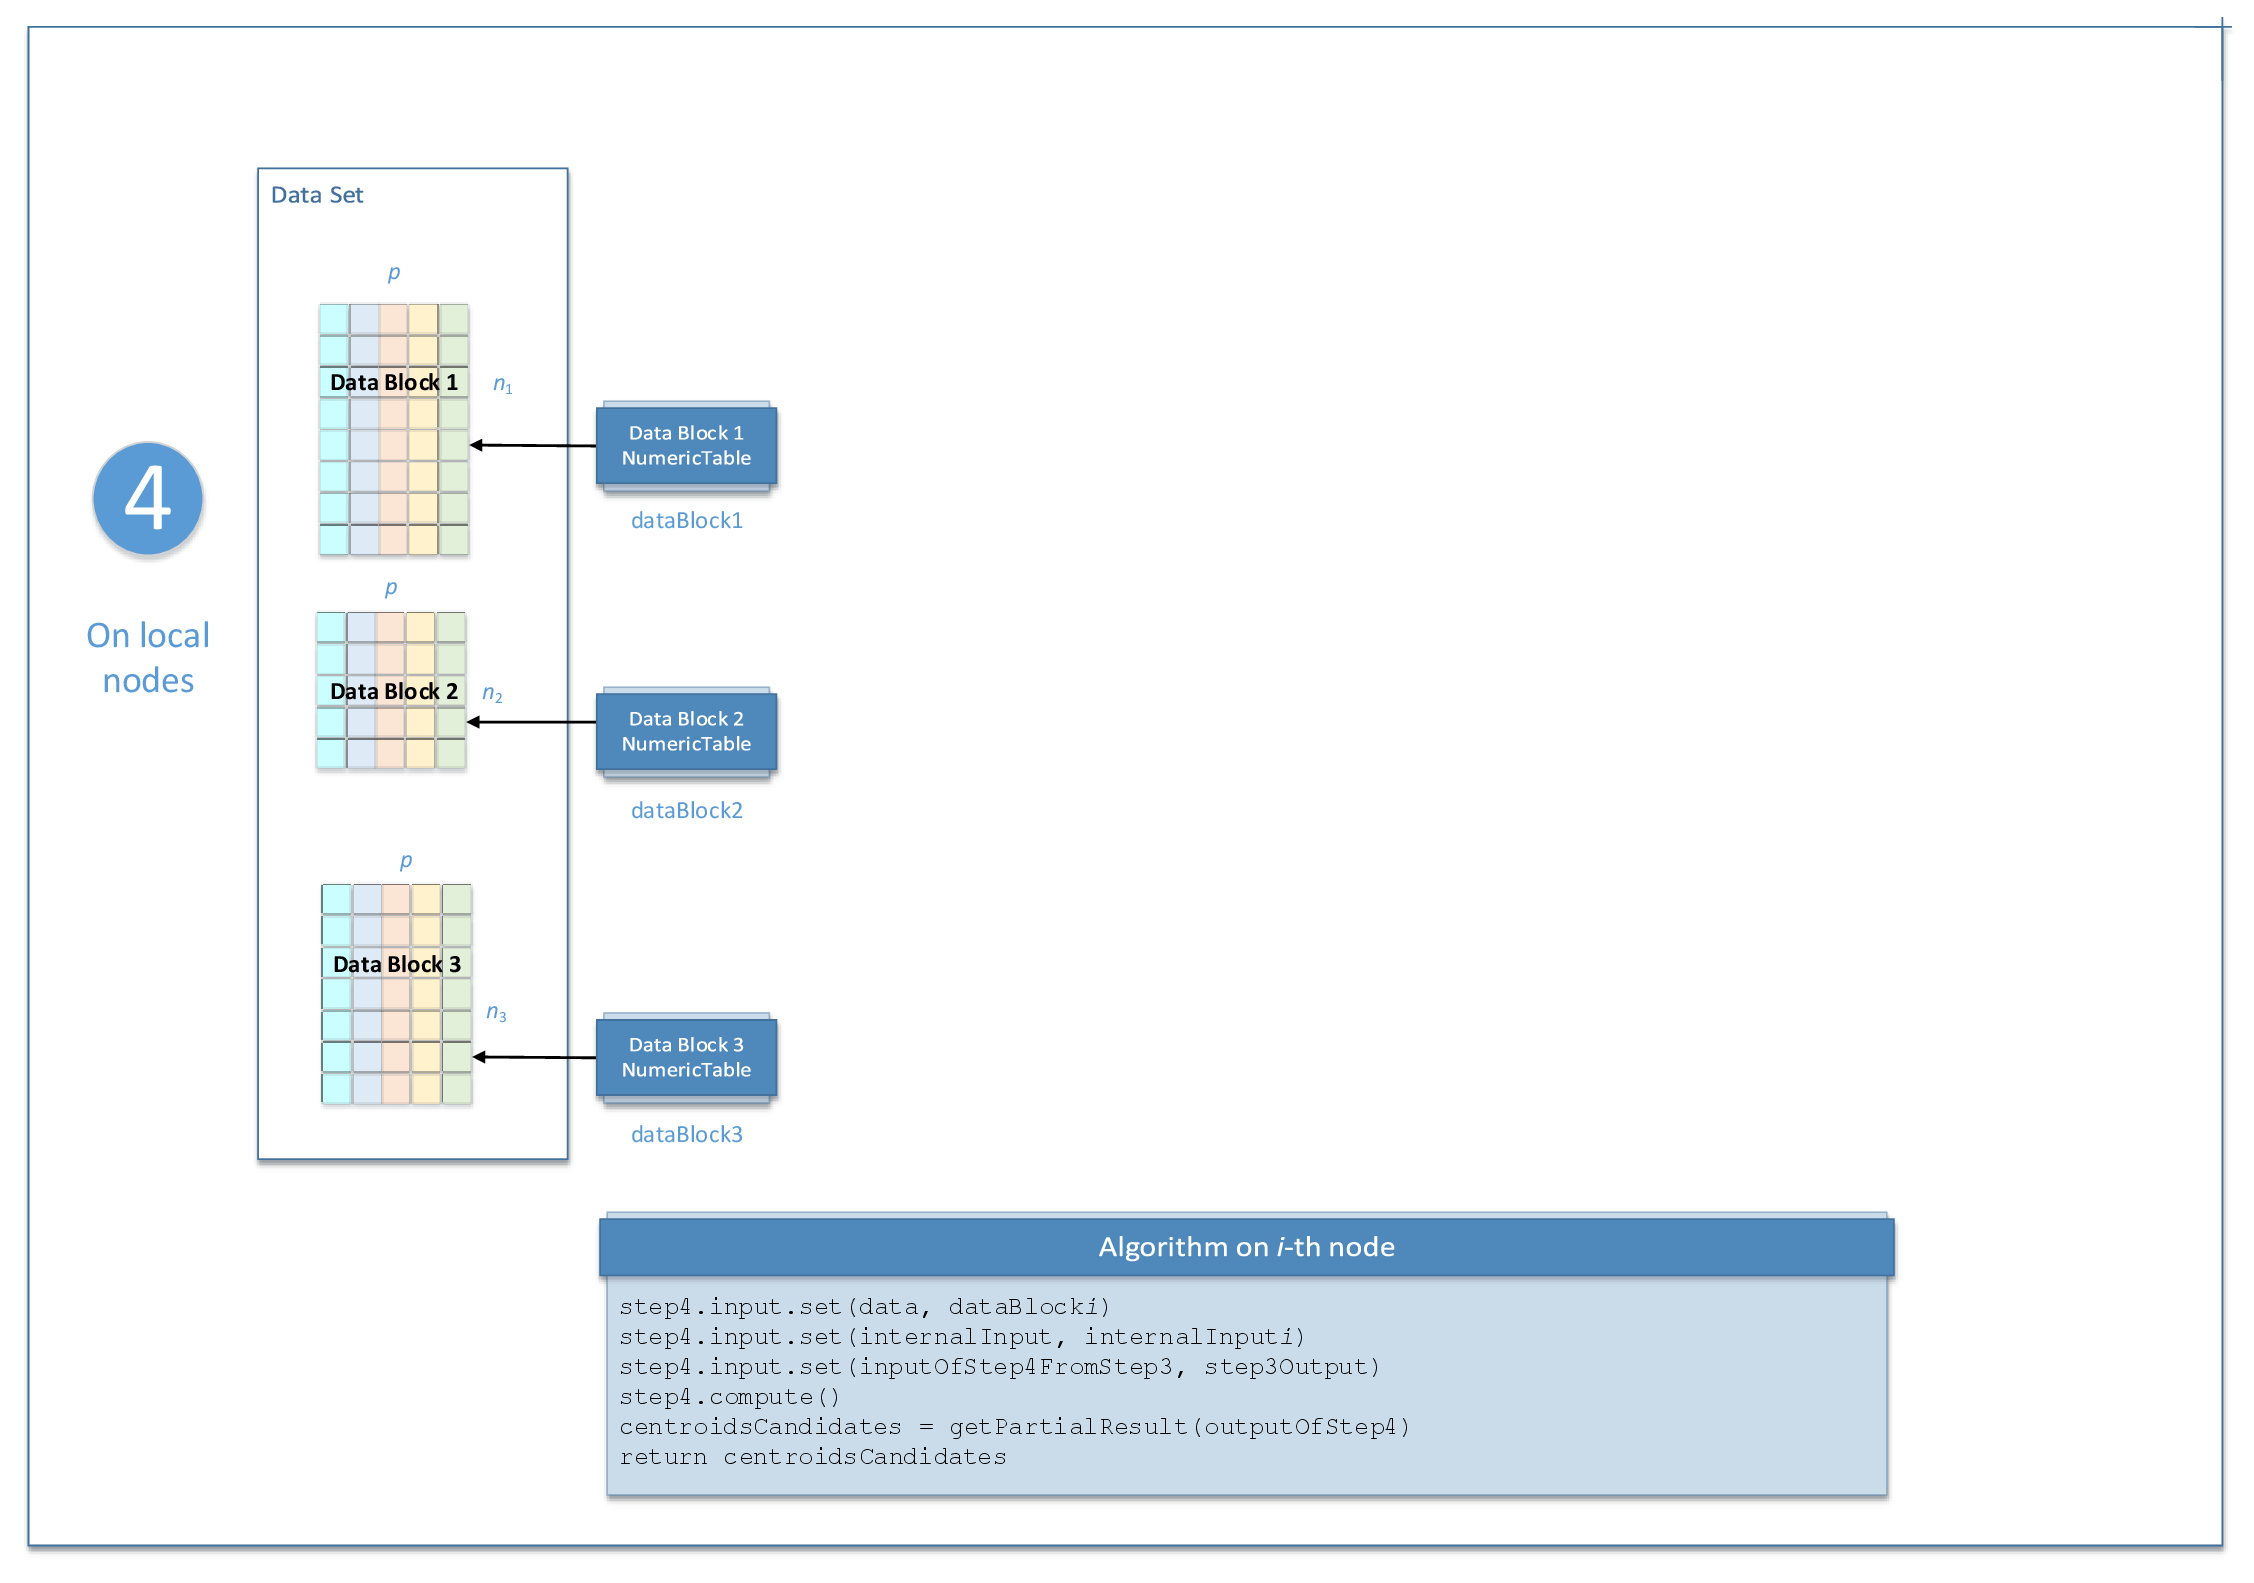Screen dimensions: 2254x1583
Task: Select the Data Block 2 grid label
Action: pos(394,691)
